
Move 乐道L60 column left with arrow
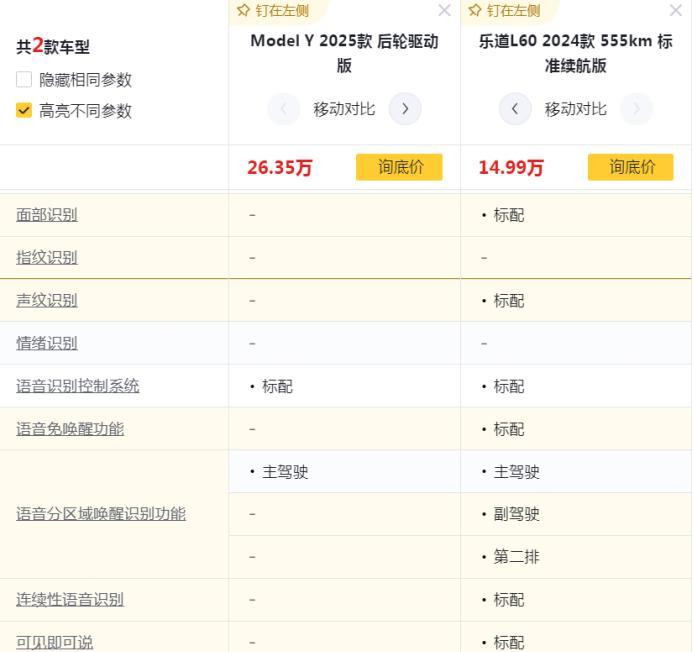pyautogui.click(x=515, y=109)
